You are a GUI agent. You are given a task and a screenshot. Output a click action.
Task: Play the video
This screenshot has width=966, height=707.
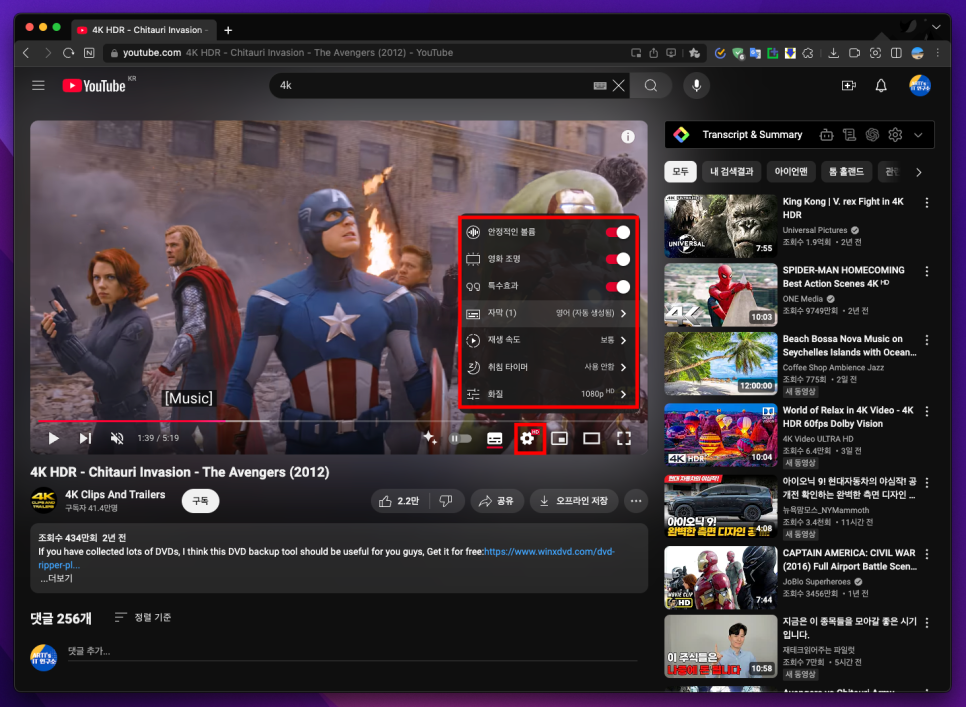[x=54, y=438]
